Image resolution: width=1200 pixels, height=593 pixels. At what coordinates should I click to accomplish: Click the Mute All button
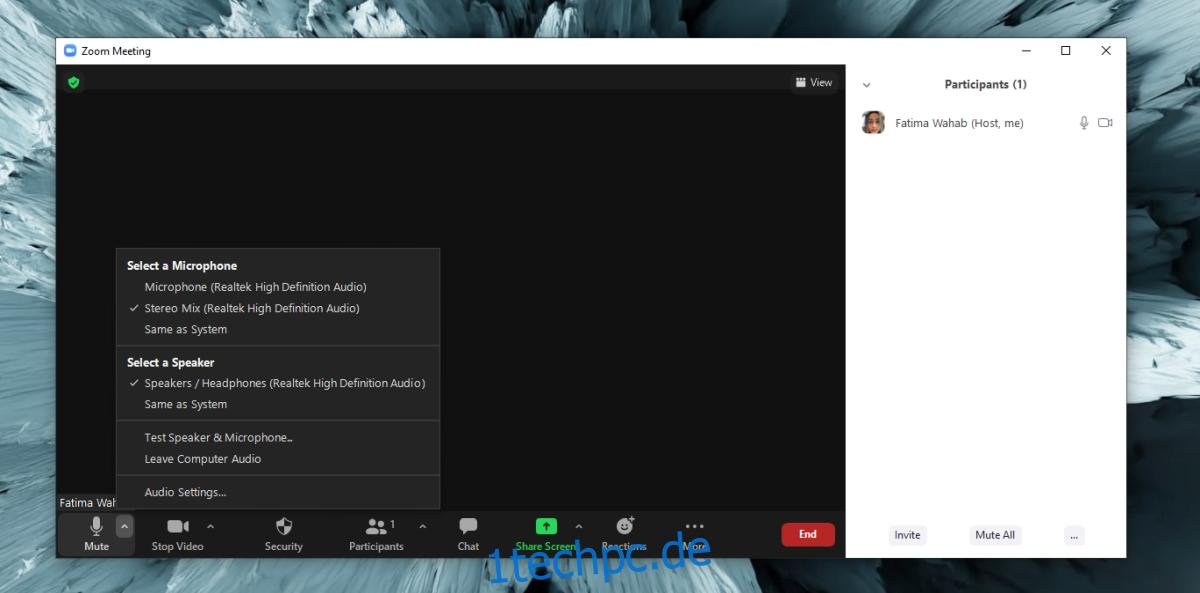pos(995,535)
